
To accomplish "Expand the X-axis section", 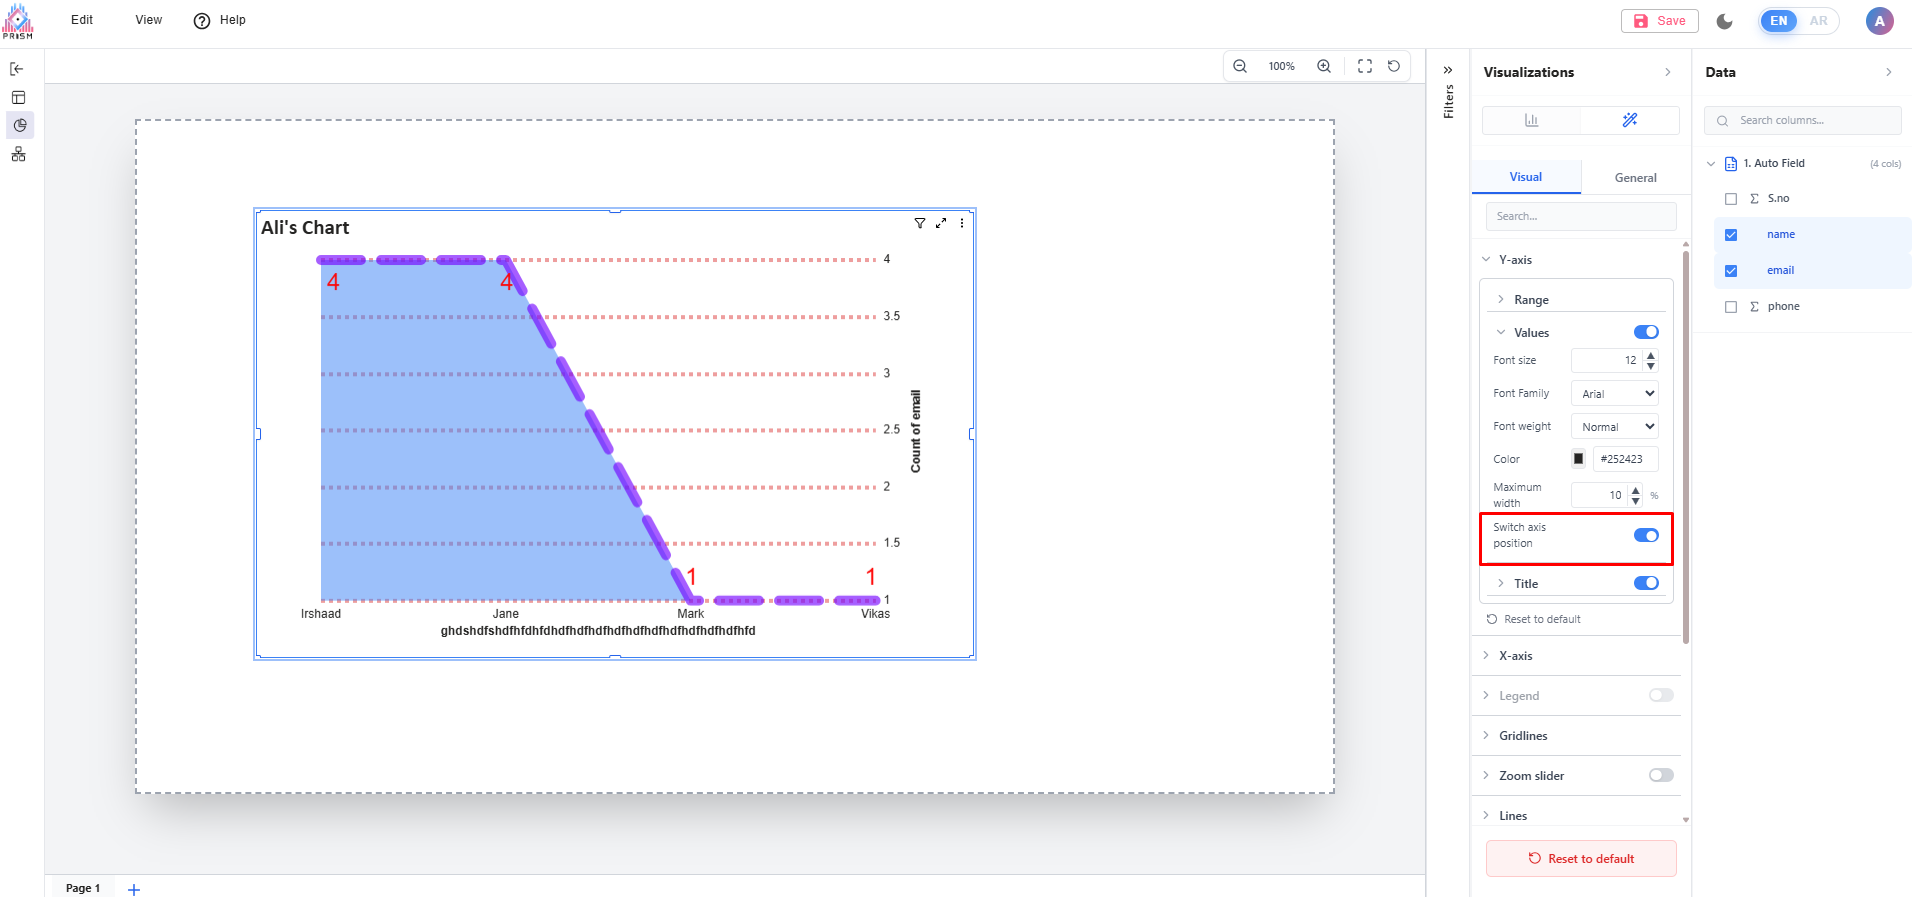I will 1516,656.
